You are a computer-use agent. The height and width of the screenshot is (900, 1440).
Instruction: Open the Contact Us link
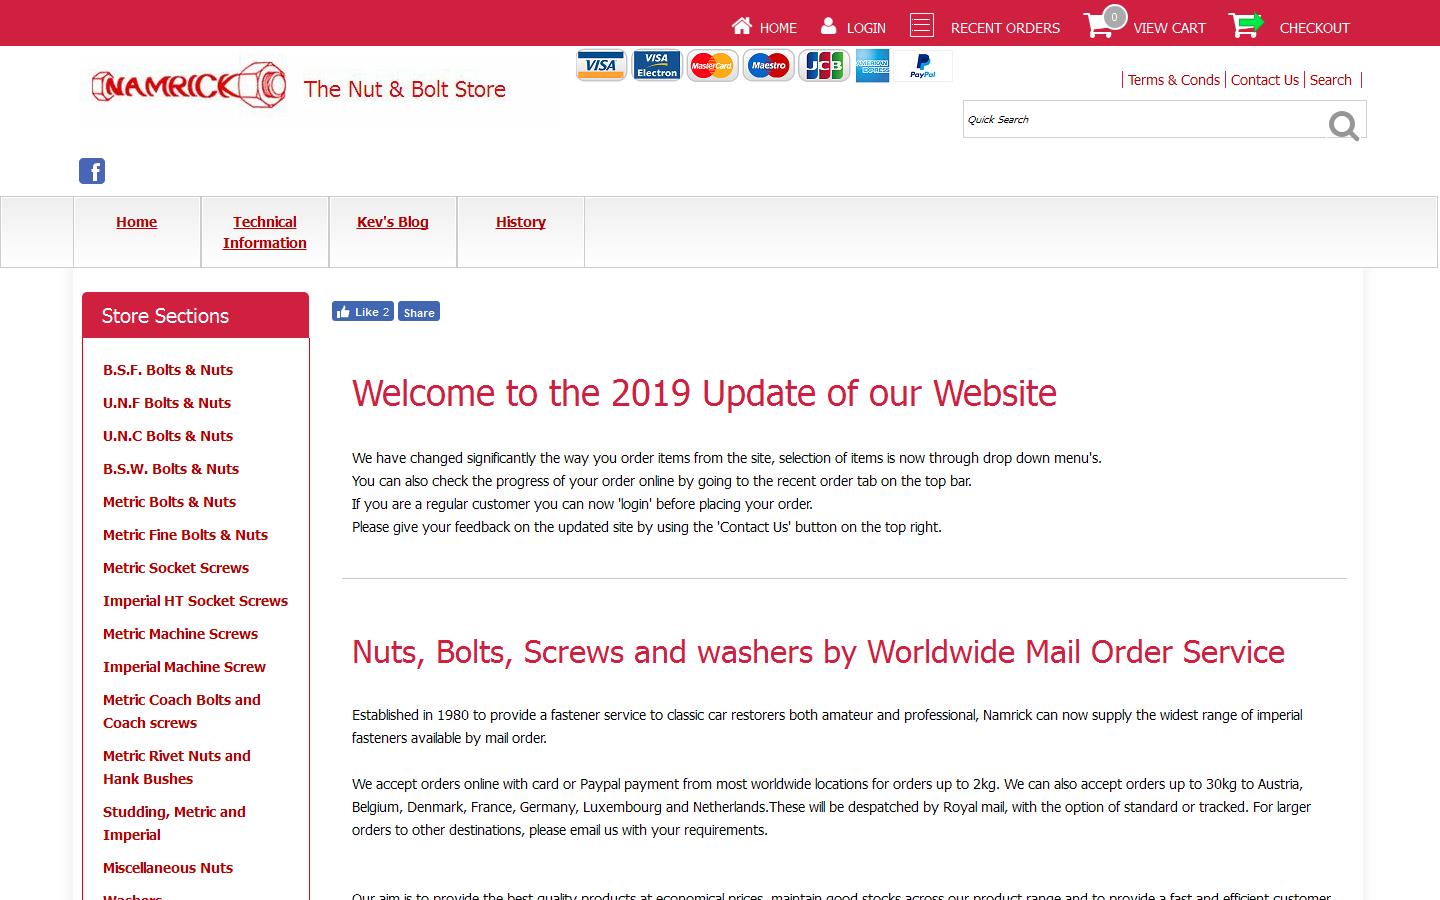click(x=1264, y=80)
